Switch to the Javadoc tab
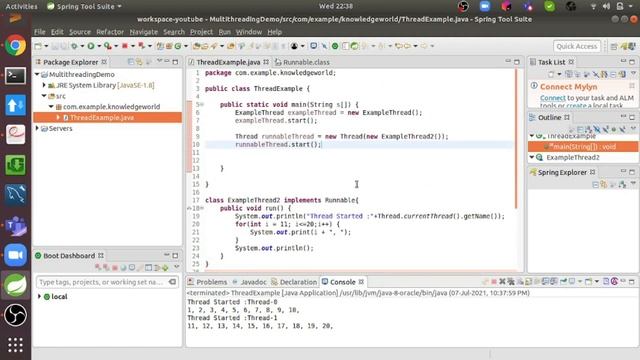The width and height of the screenshot is (640, 360). [x=249, y=282]
